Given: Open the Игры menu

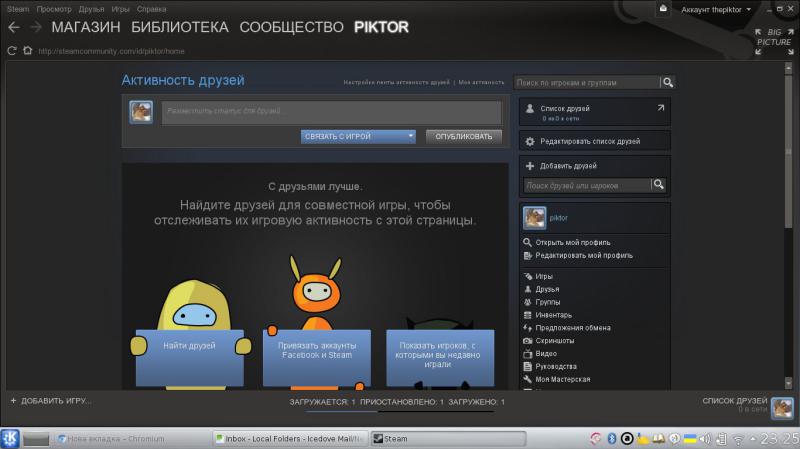Looking at the screenshot, I should click(x=120, y=9).
